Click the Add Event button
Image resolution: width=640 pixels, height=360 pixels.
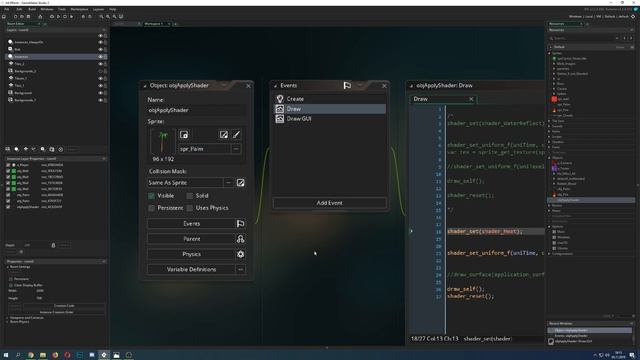329,203
